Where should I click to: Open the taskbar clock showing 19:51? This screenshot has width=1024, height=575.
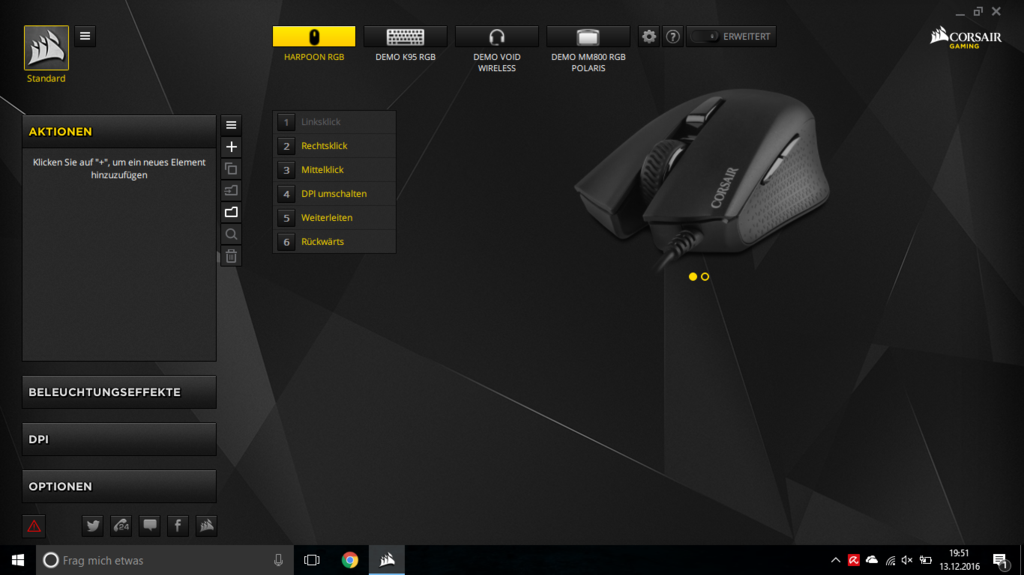click(x=959, y=560)
